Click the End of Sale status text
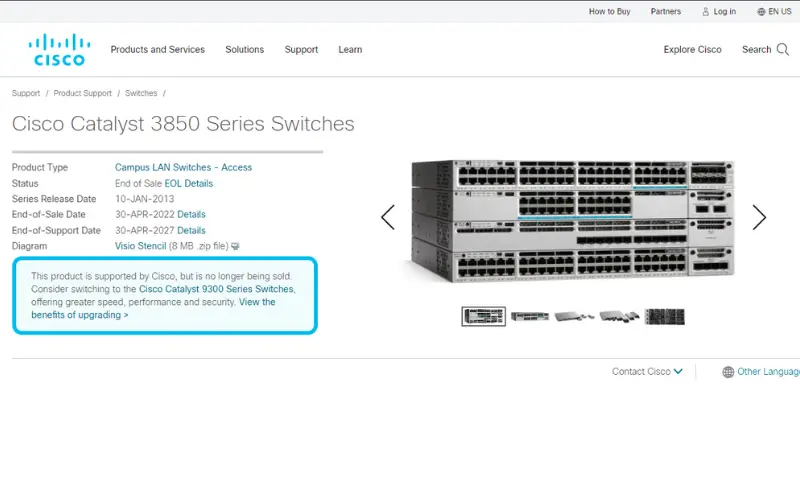 (x=138, y=184)
